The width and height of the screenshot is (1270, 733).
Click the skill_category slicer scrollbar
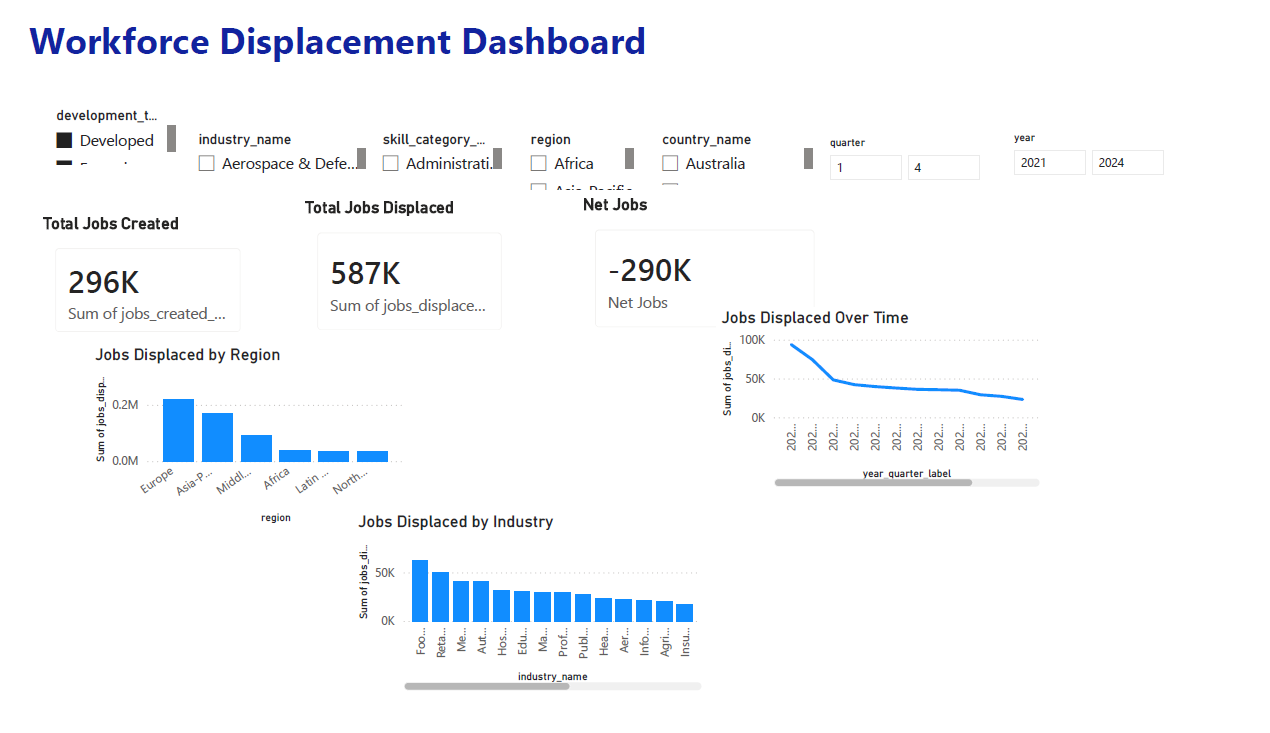[497, 159]
